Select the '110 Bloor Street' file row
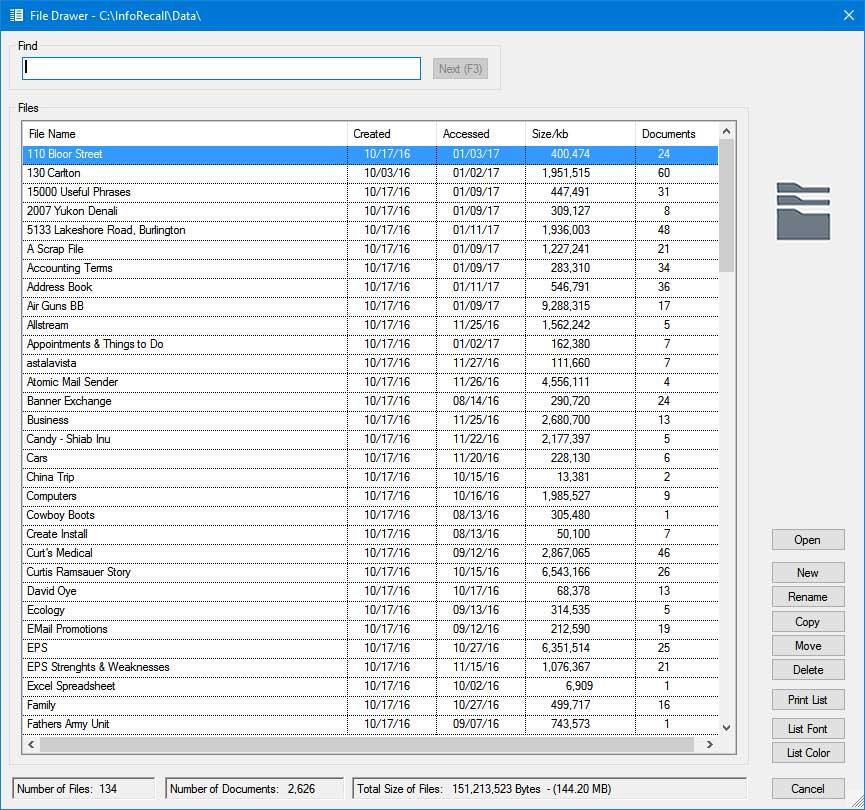 370,154
